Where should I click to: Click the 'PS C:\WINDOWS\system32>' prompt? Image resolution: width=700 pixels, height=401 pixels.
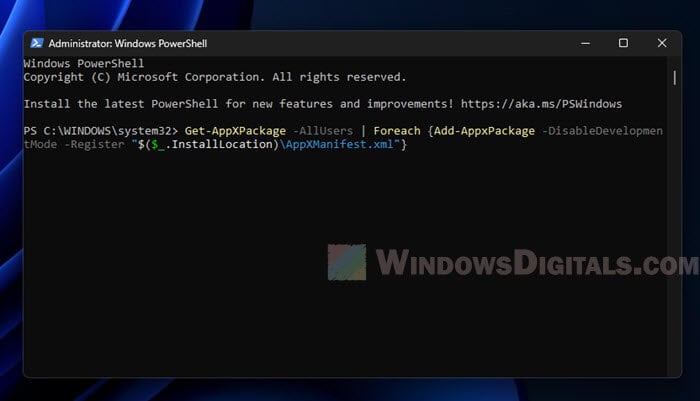(x=101, y=131)
